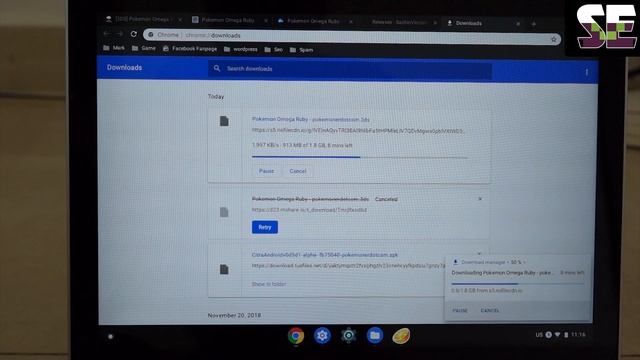Switch to the second Pokemon Omega Ruby tab
Image resolution: width=640 pixels, height=360 pixels.
[229, 20]
